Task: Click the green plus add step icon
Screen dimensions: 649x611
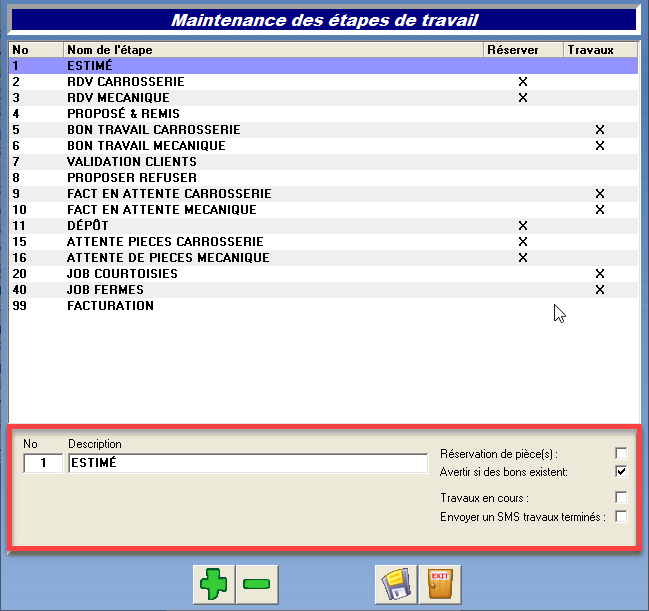Action: 214,584
